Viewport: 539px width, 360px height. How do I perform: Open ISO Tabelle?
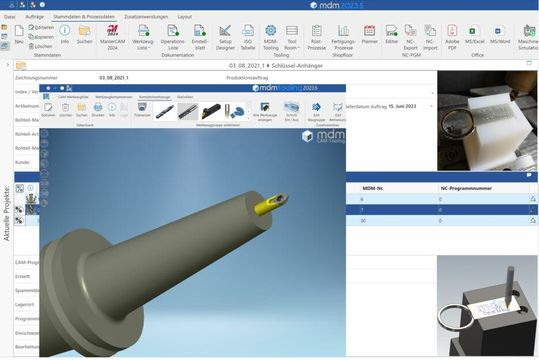pyautogui.click(x=248, y=37)
